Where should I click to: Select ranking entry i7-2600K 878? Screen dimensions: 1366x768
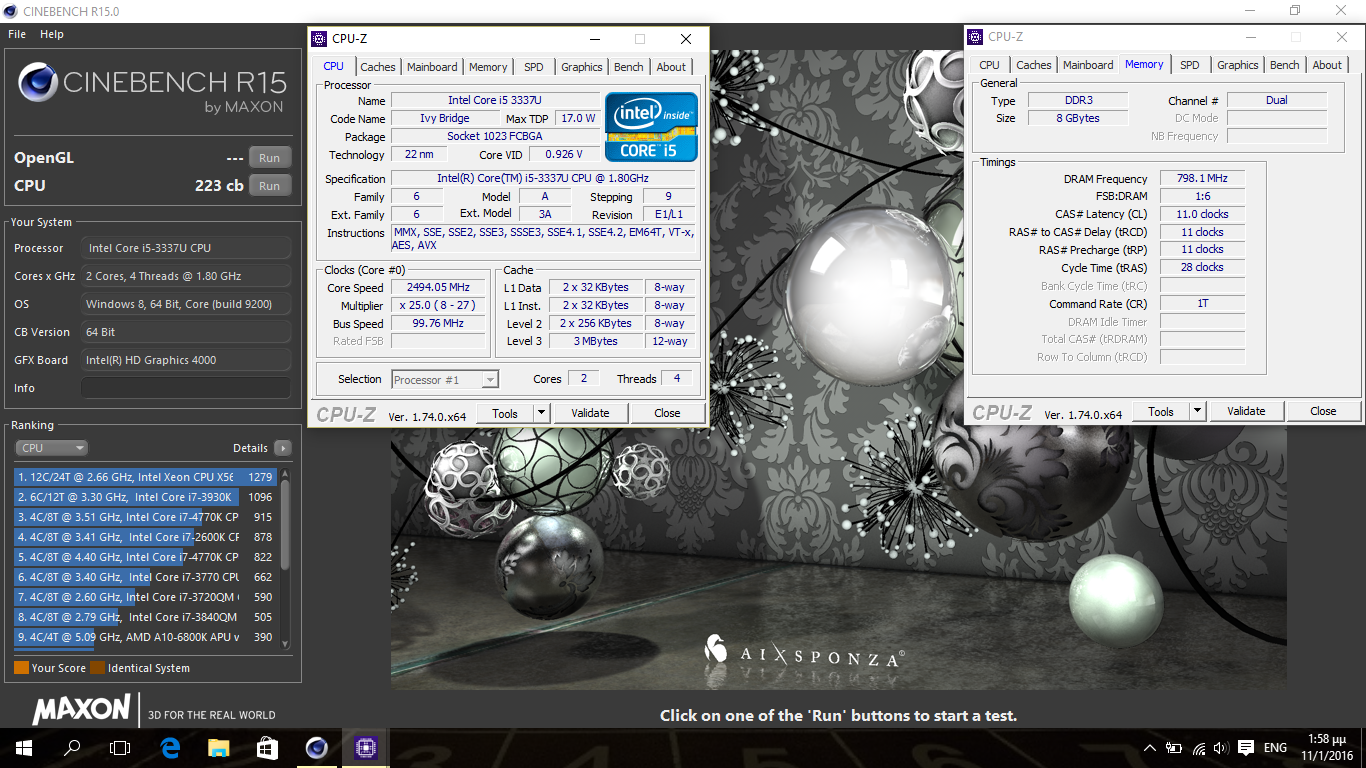point(146,537)
